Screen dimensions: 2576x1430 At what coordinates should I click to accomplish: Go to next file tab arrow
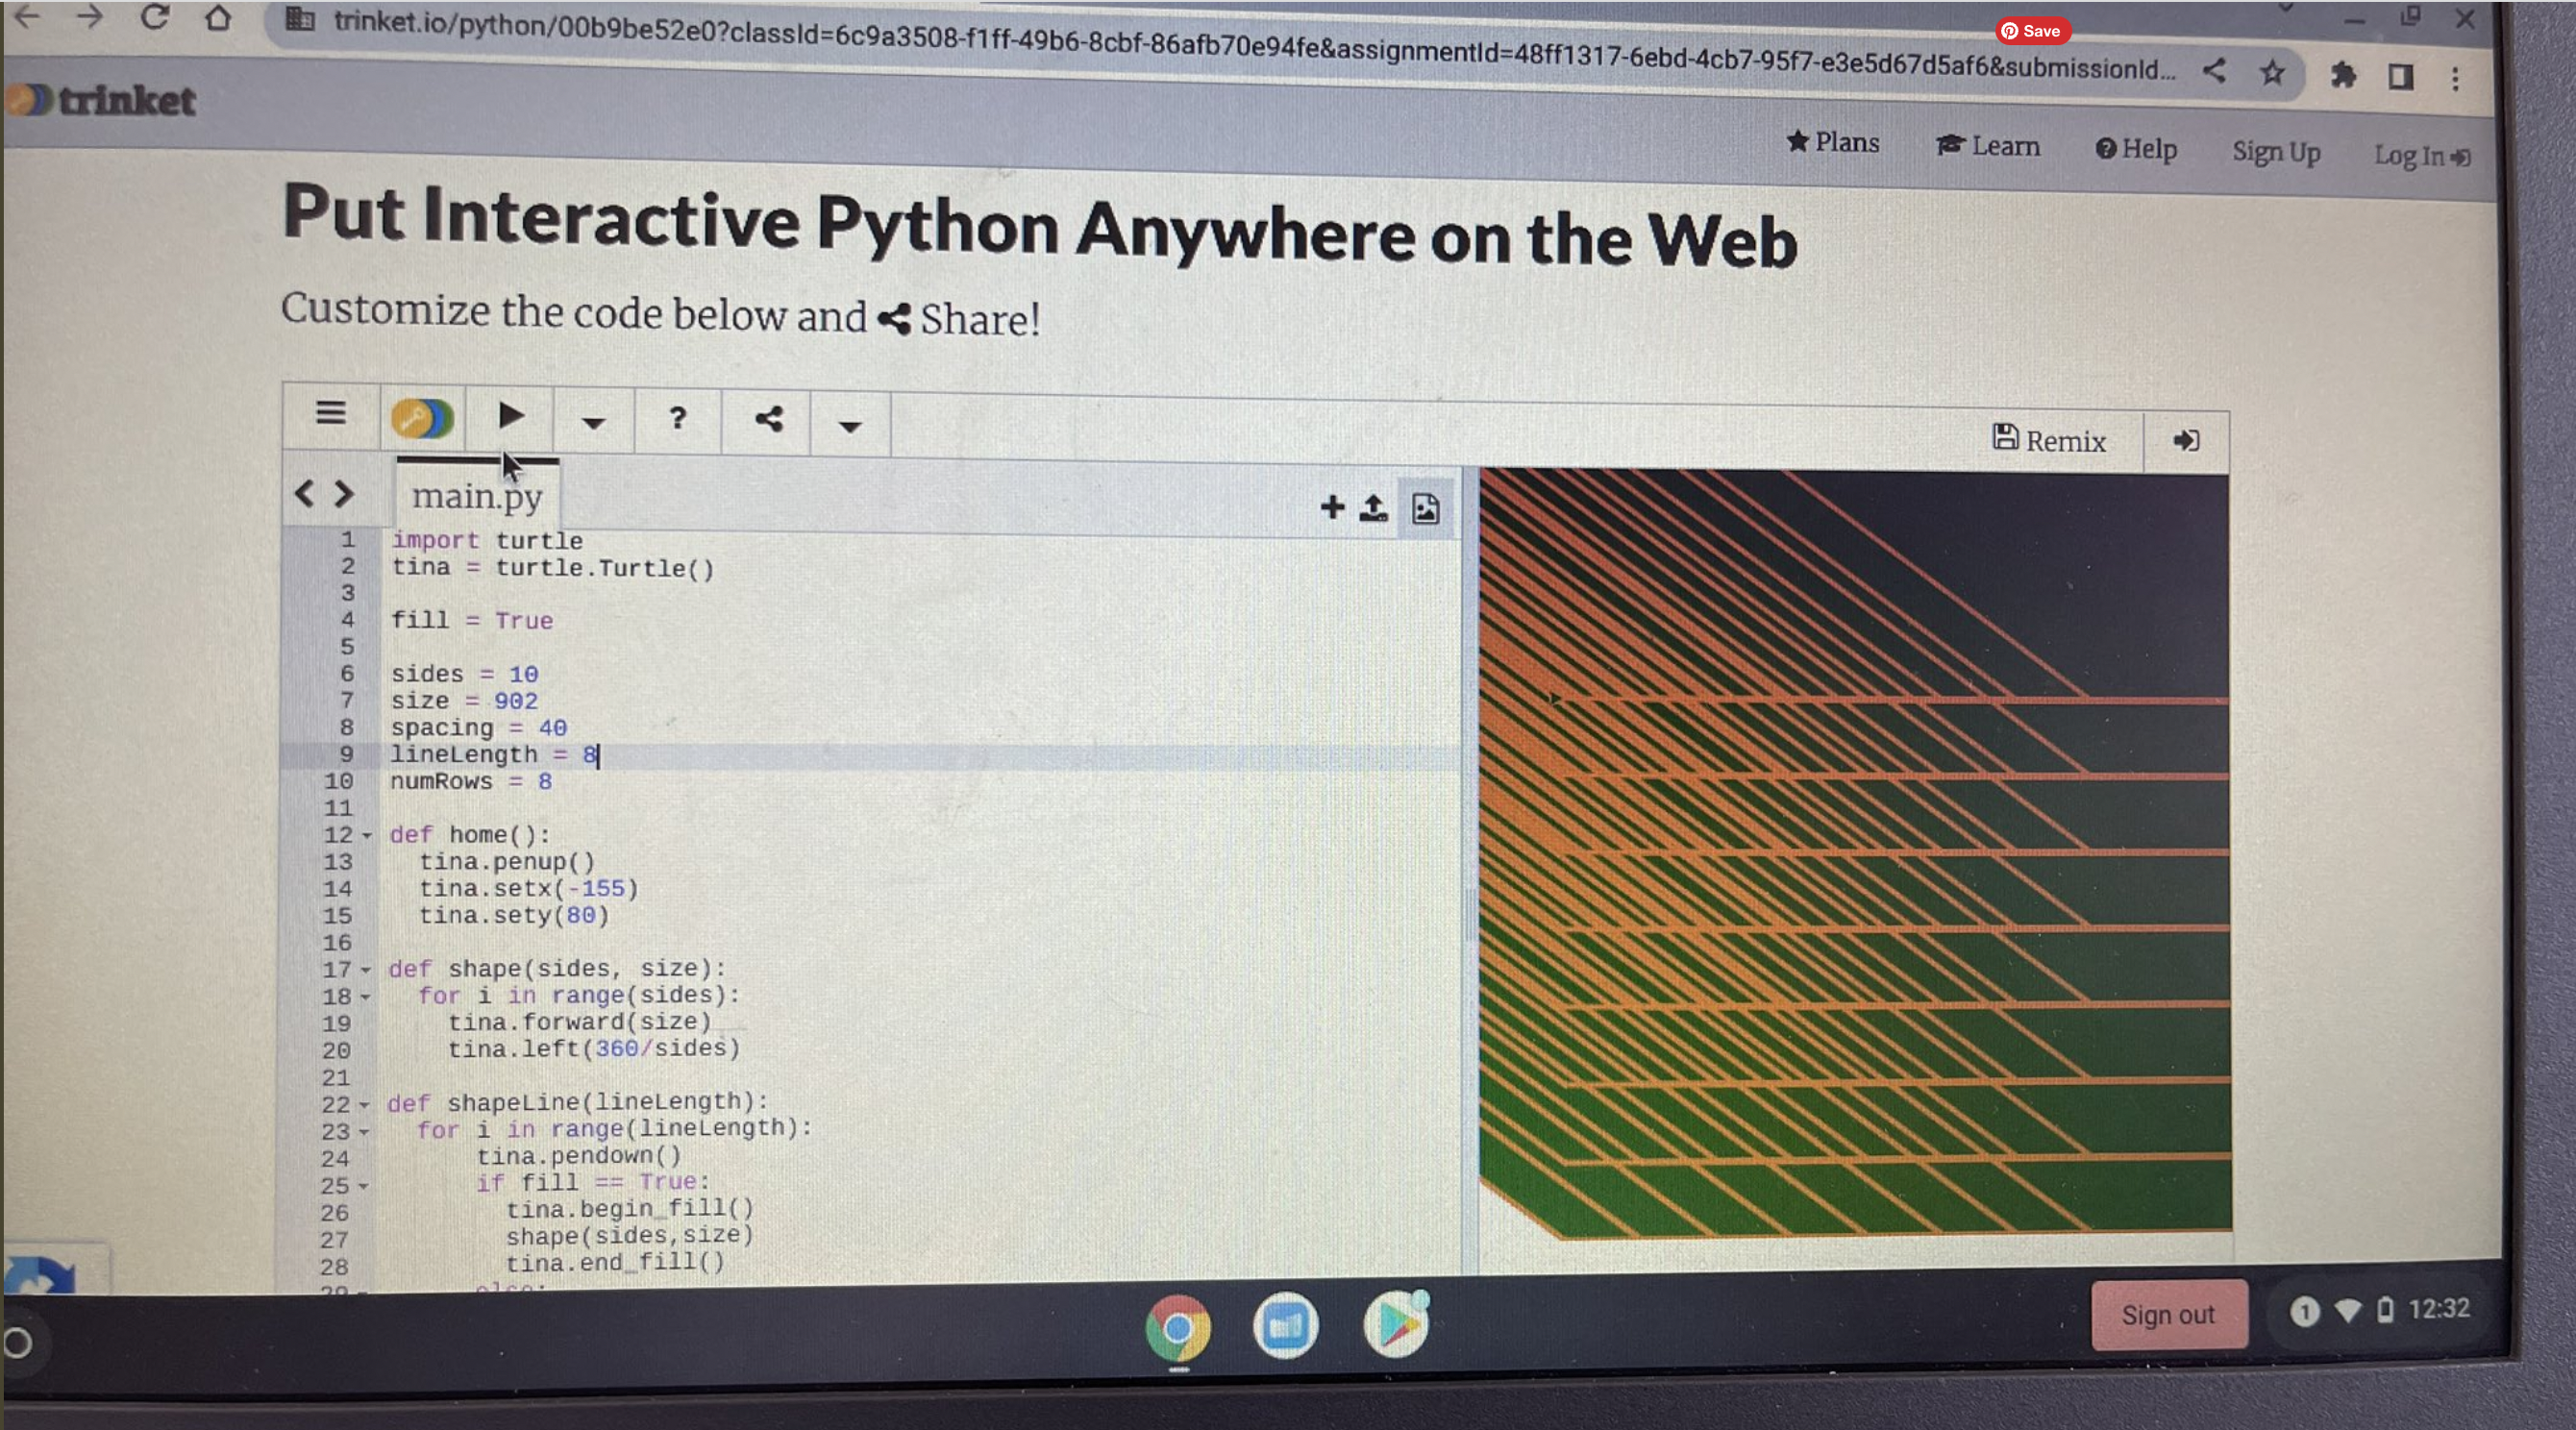point(344,493)
